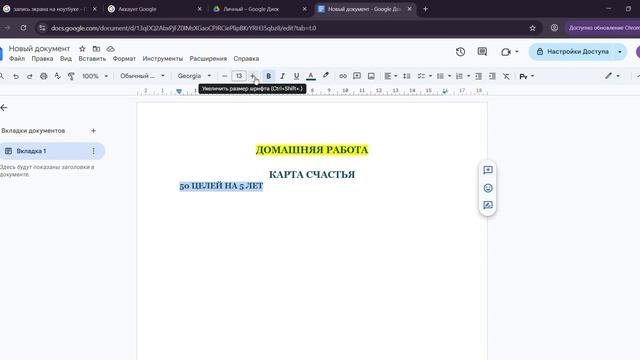The height and width of the screenshot is (360, 640).
Task: Suggest edits on selected text
Action: click(x=488, y=205)
